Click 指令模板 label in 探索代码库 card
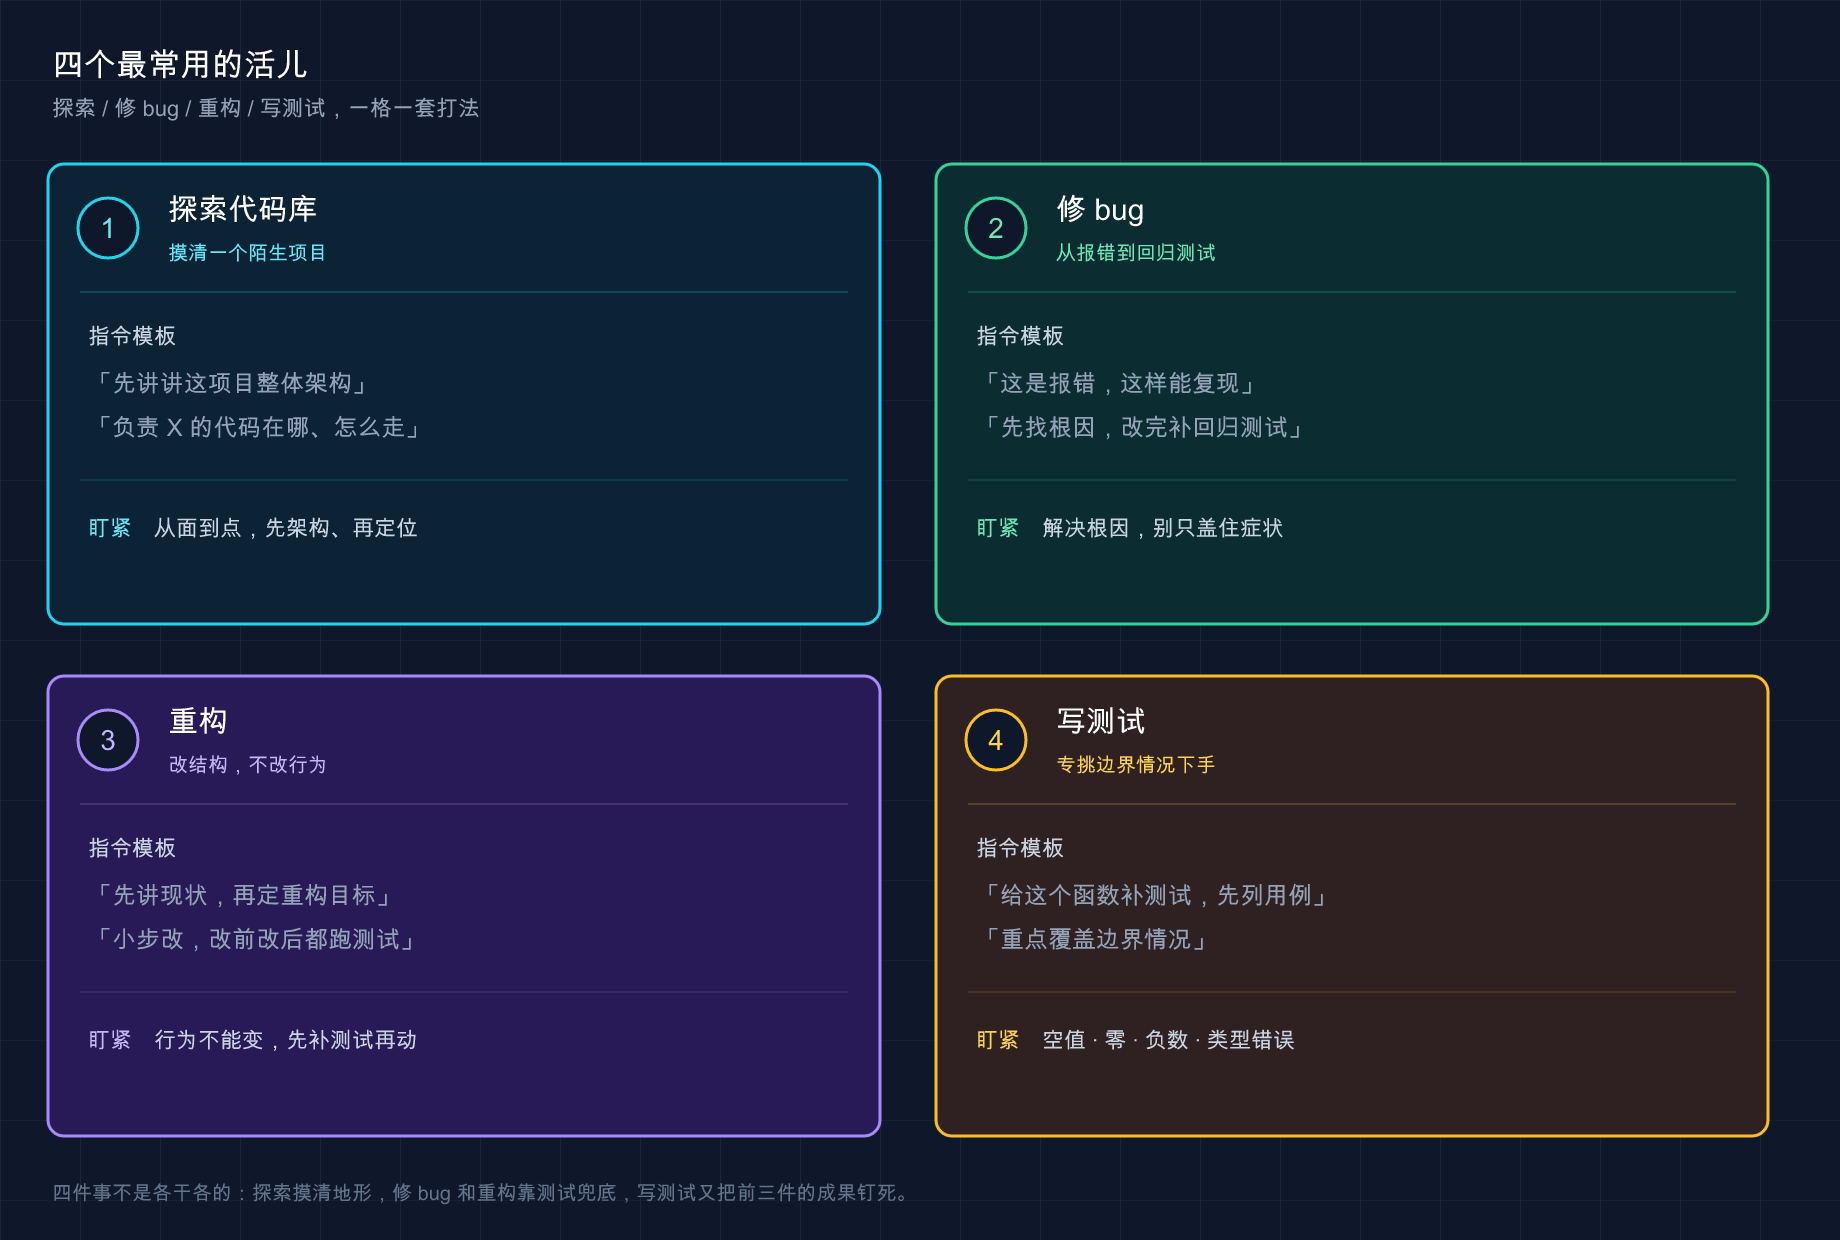The height and width of the screenshot is (1240, 1840). coord(132,336)
